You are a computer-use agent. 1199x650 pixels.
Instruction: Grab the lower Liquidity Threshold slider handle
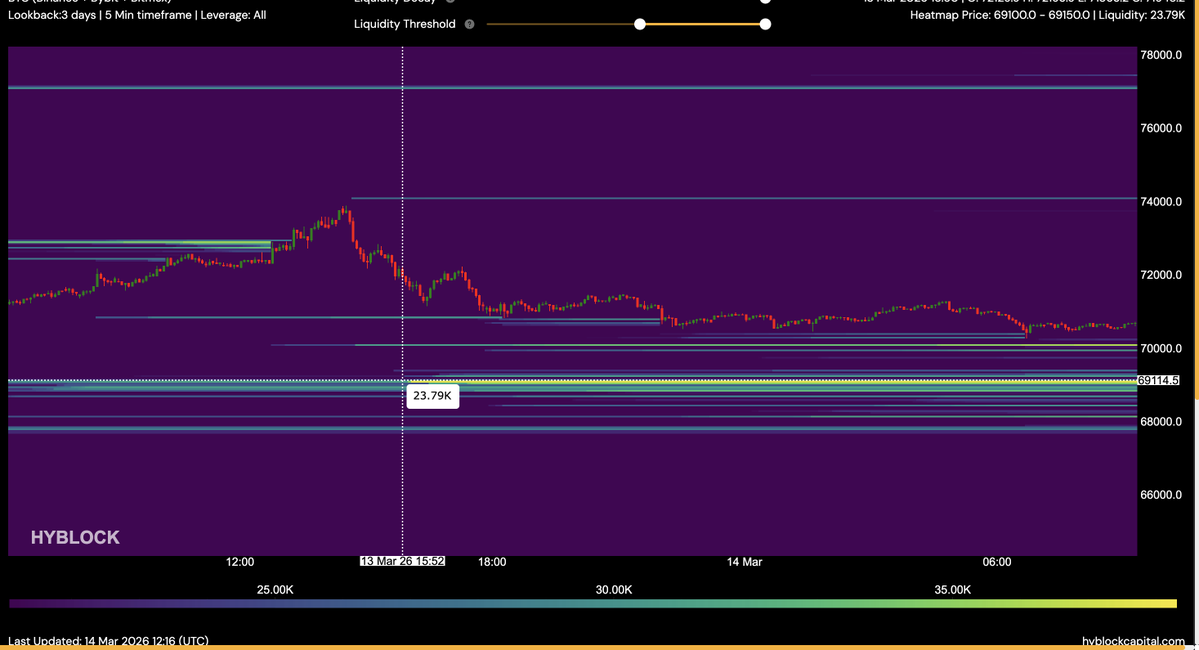pos(640,24)
